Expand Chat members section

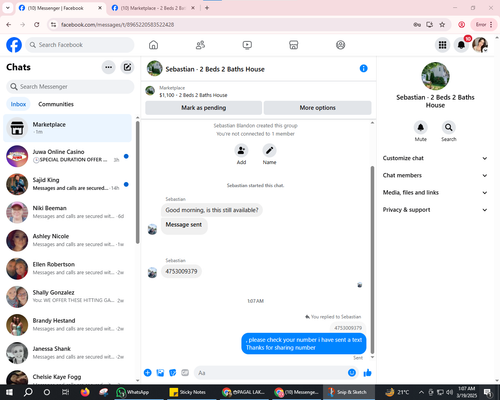435,175
